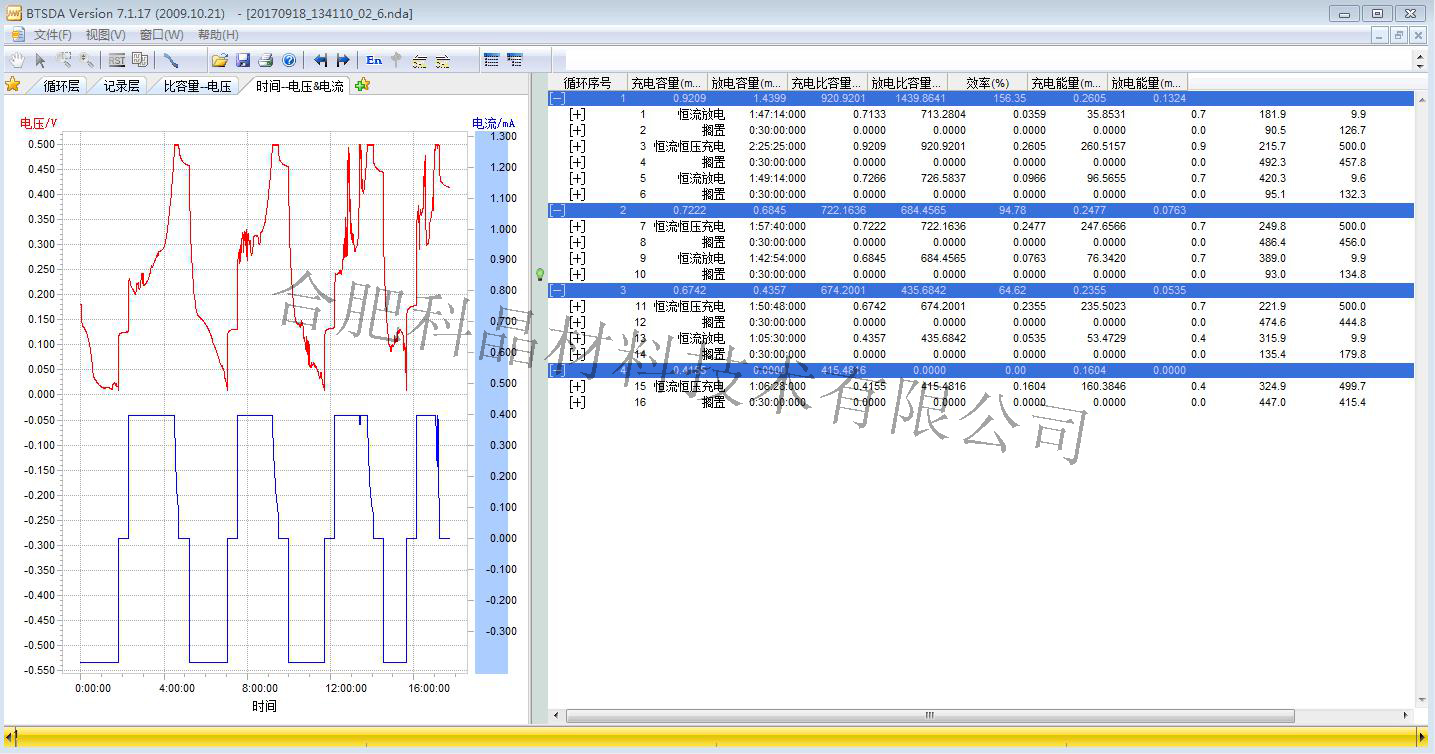This screenshot has width=1435, height=754.
Task: Click the horizontal scrollbar under data table
Action: [929, 716]
